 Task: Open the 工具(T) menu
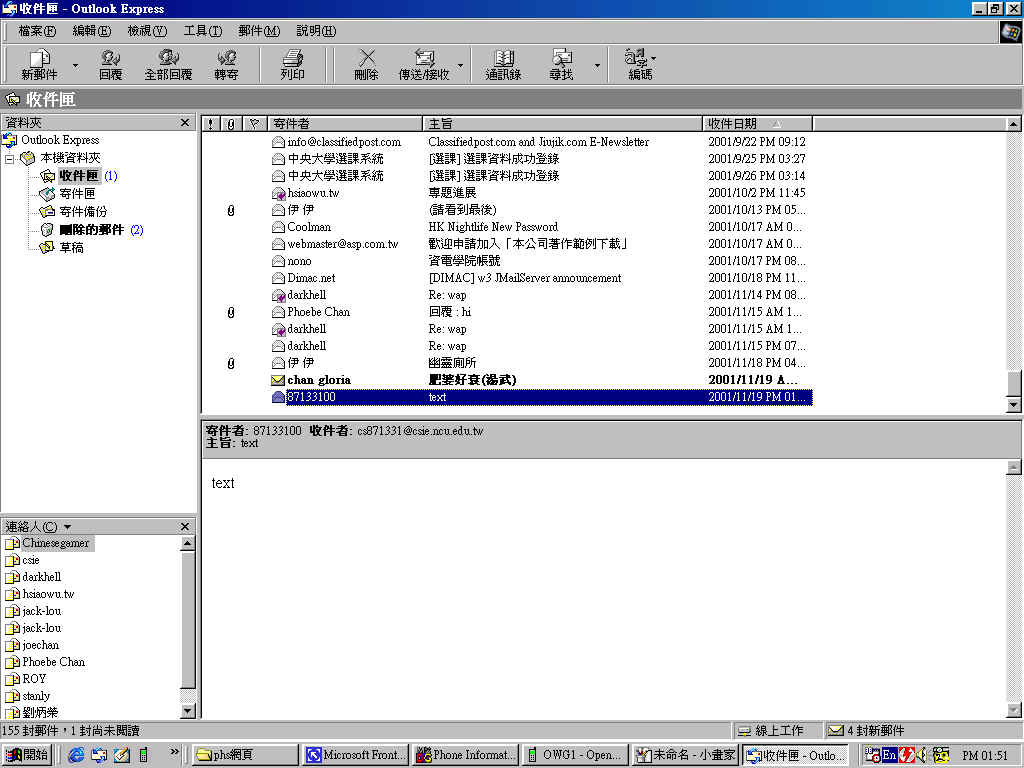click(202, 31)
